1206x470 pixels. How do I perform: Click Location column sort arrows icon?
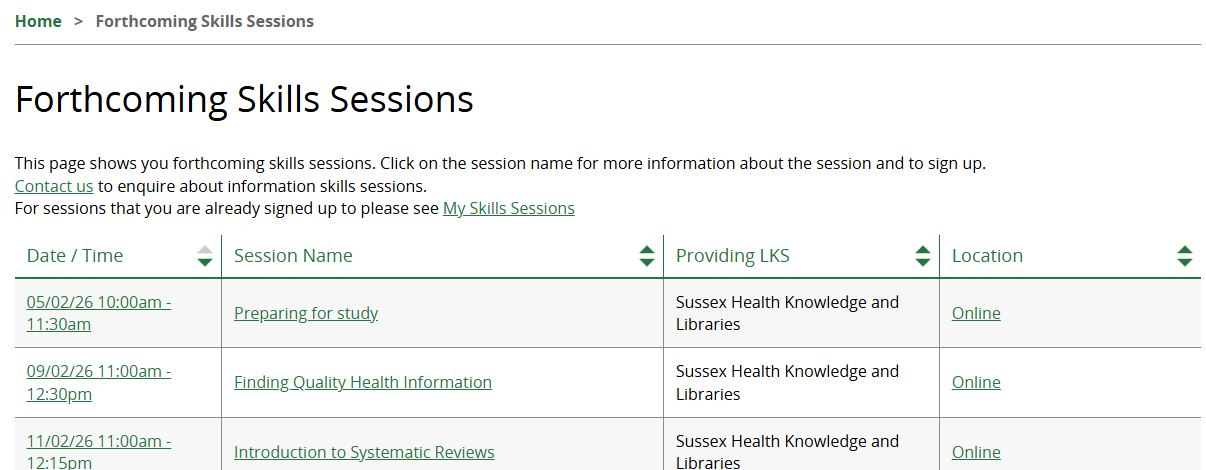coord(1185,256)
